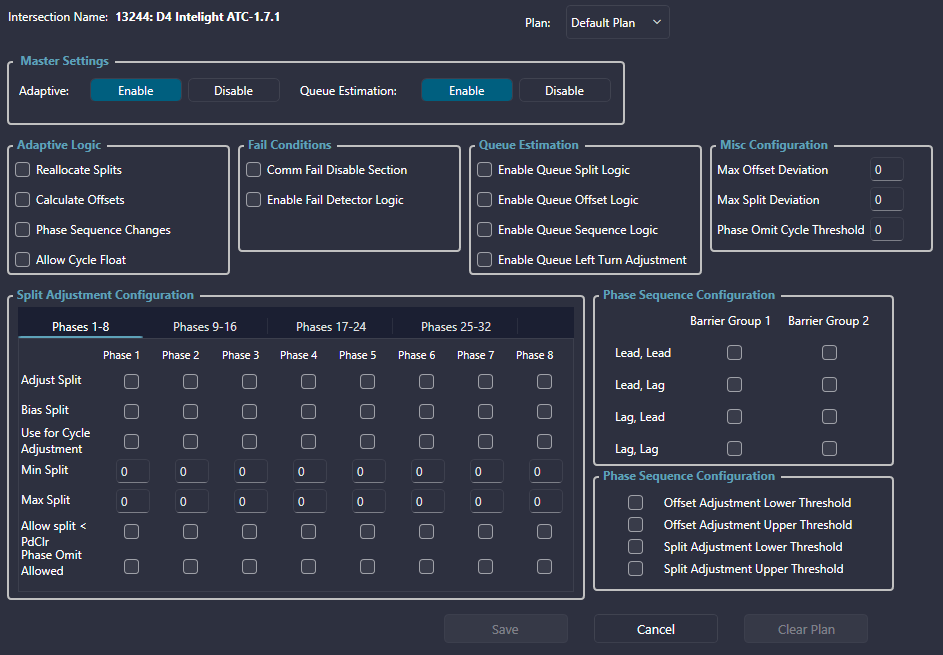Check the Reallocate Splits checkbox
Image resolution: width=943 pixels, height=655 pixels.
tap(23, 170)
